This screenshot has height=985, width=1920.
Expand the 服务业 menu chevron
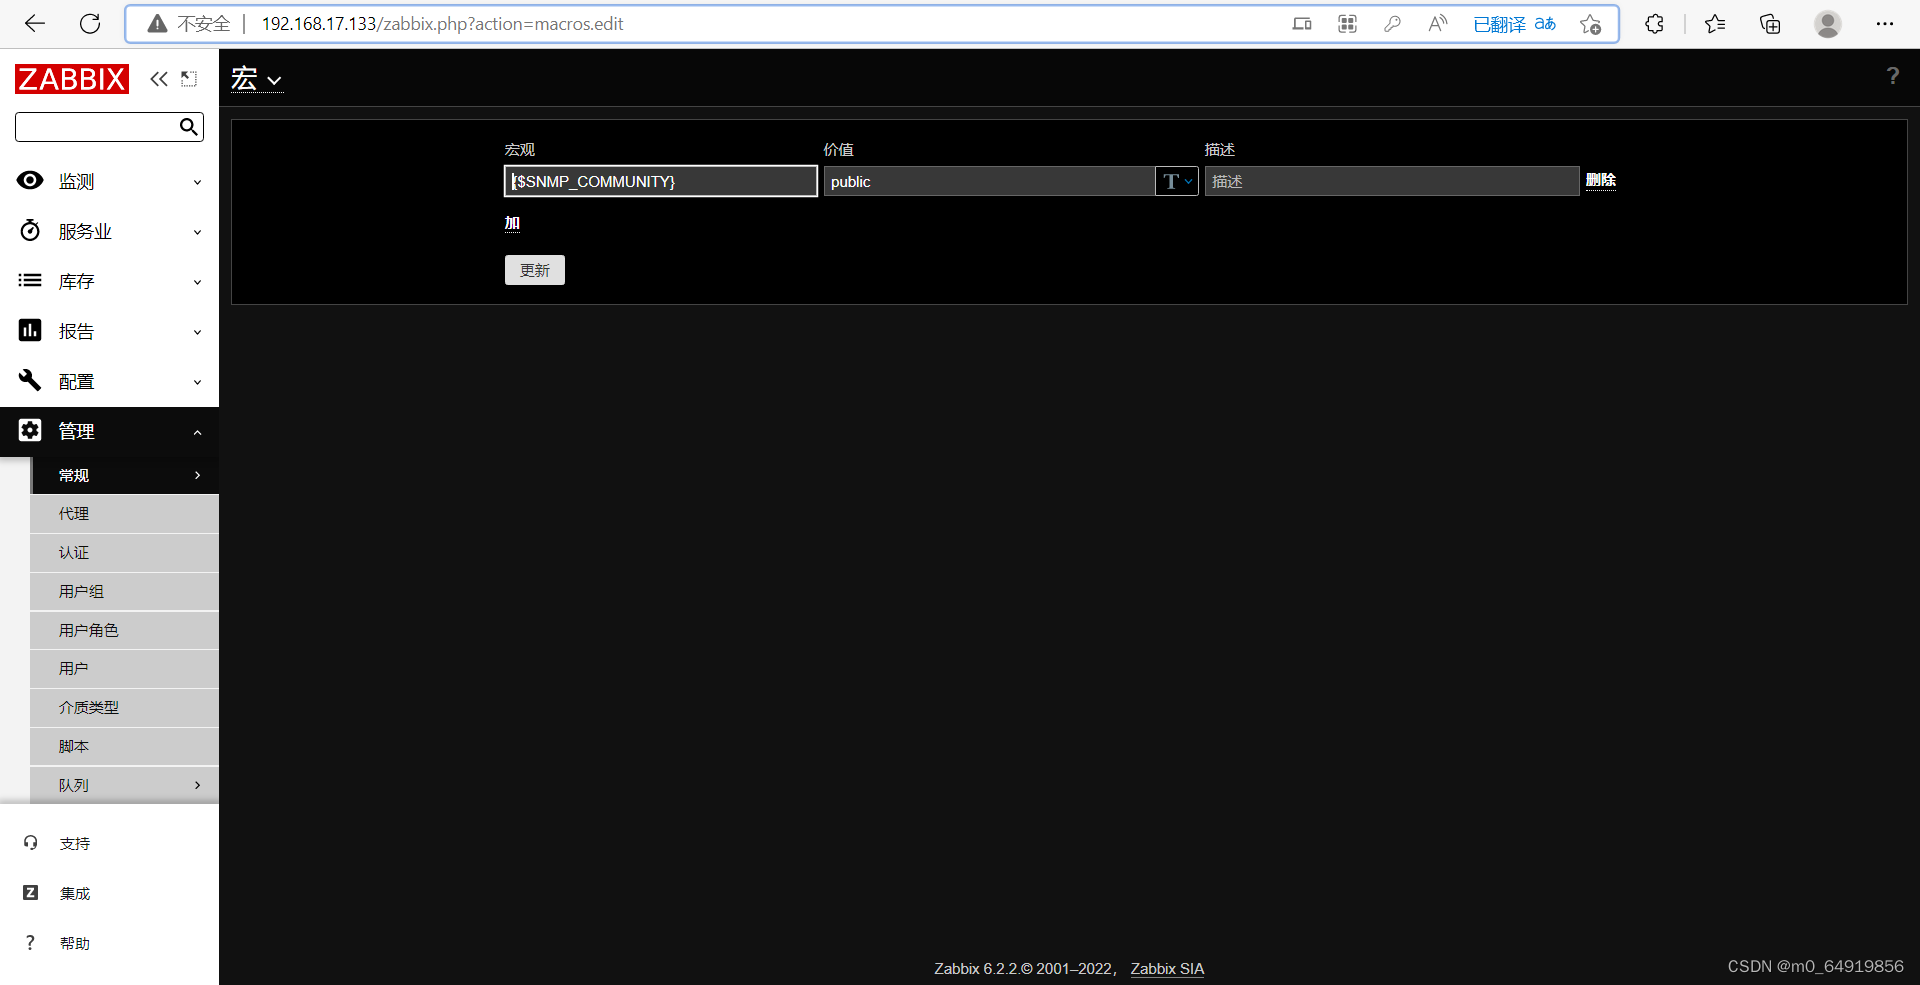coord(197,232)
